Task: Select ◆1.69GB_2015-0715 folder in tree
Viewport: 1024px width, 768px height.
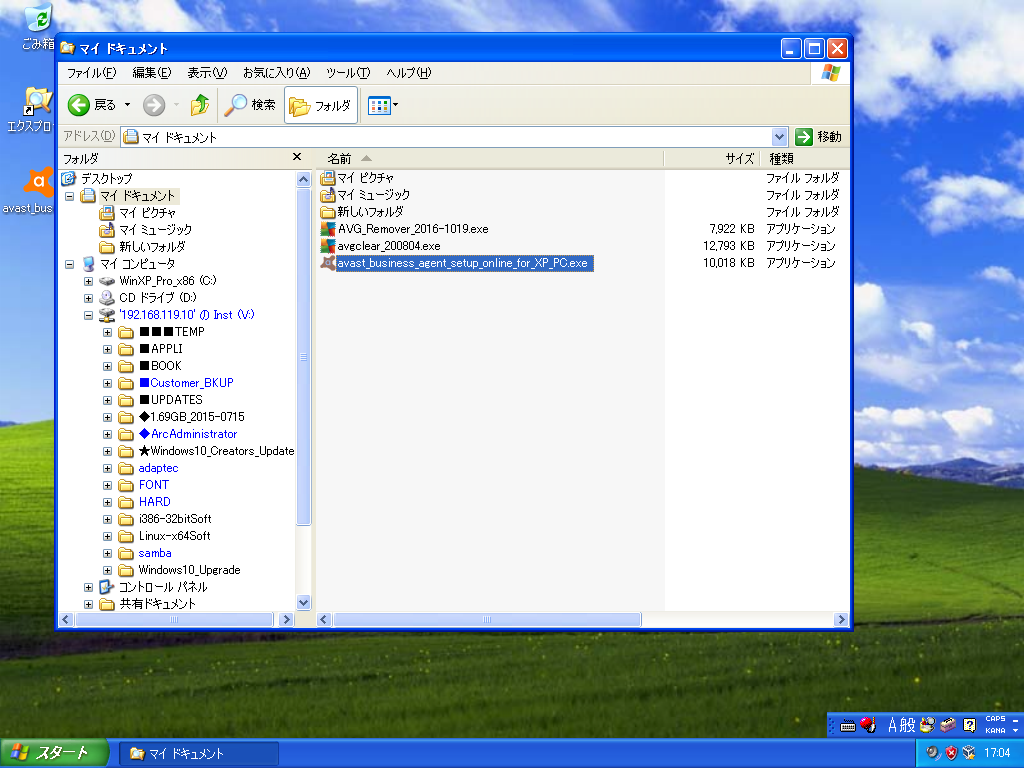Action: [182, 417]
